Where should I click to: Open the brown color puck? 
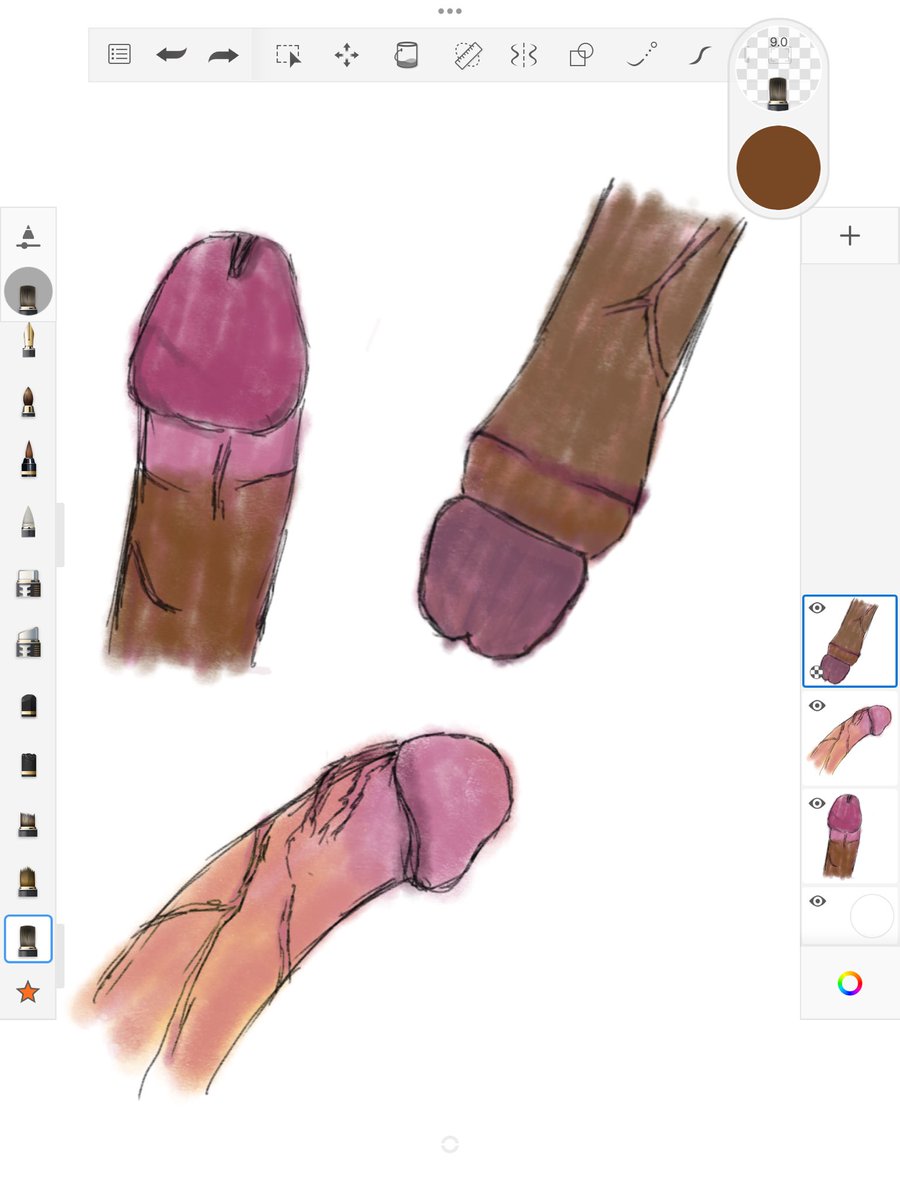click(x=778, y=168)
